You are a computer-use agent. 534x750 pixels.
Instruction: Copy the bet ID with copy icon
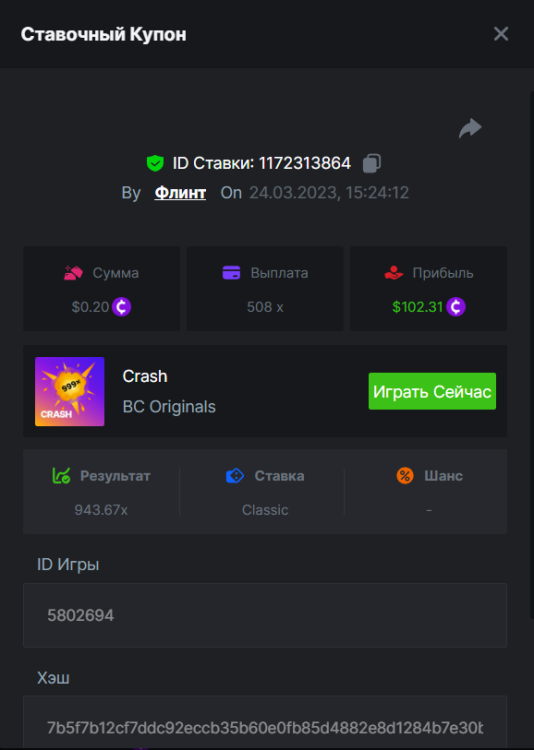click(372, 163)
